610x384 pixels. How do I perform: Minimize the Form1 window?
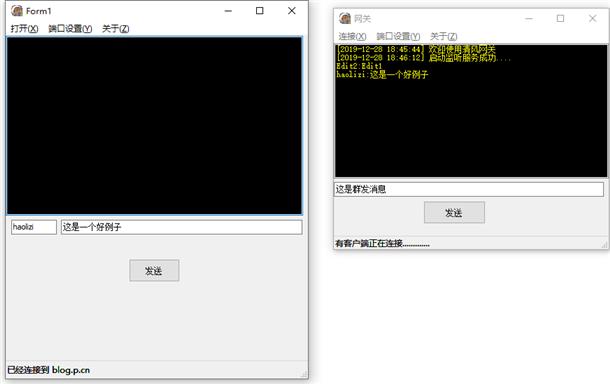click(x=228, y=11)
